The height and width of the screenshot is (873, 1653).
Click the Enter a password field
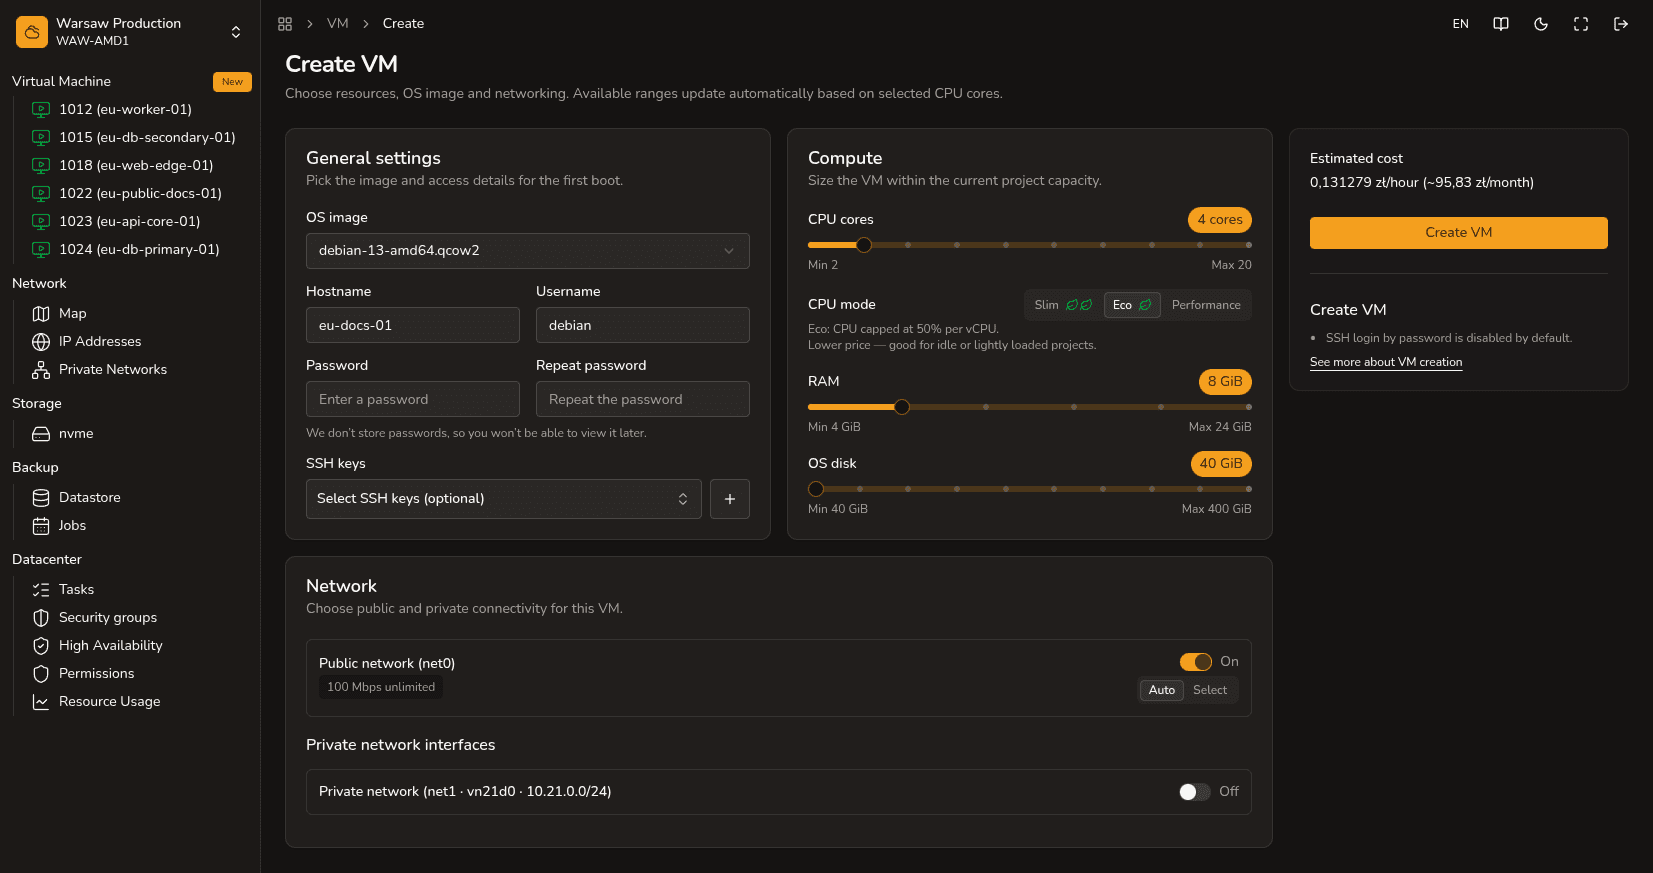point(413,399)
